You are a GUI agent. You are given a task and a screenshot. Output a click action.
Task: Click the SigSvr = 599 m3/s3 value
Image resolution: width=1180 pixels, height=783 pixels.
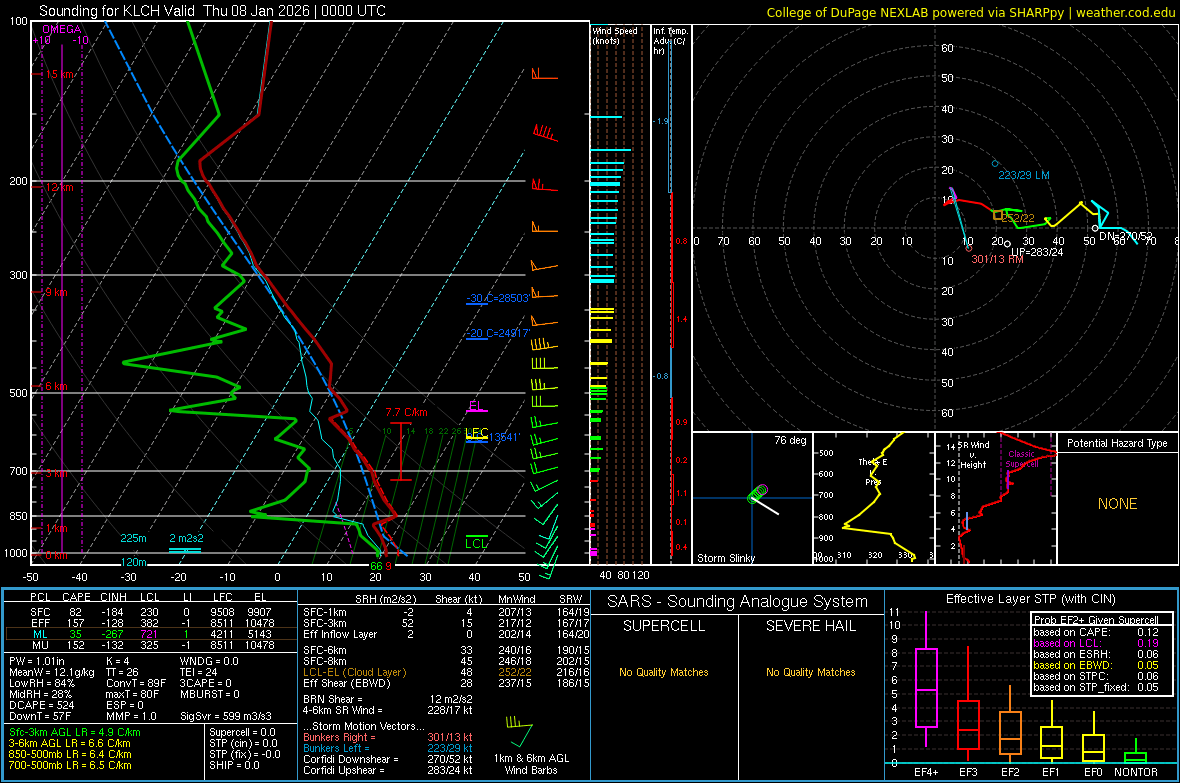coord(226,716)
